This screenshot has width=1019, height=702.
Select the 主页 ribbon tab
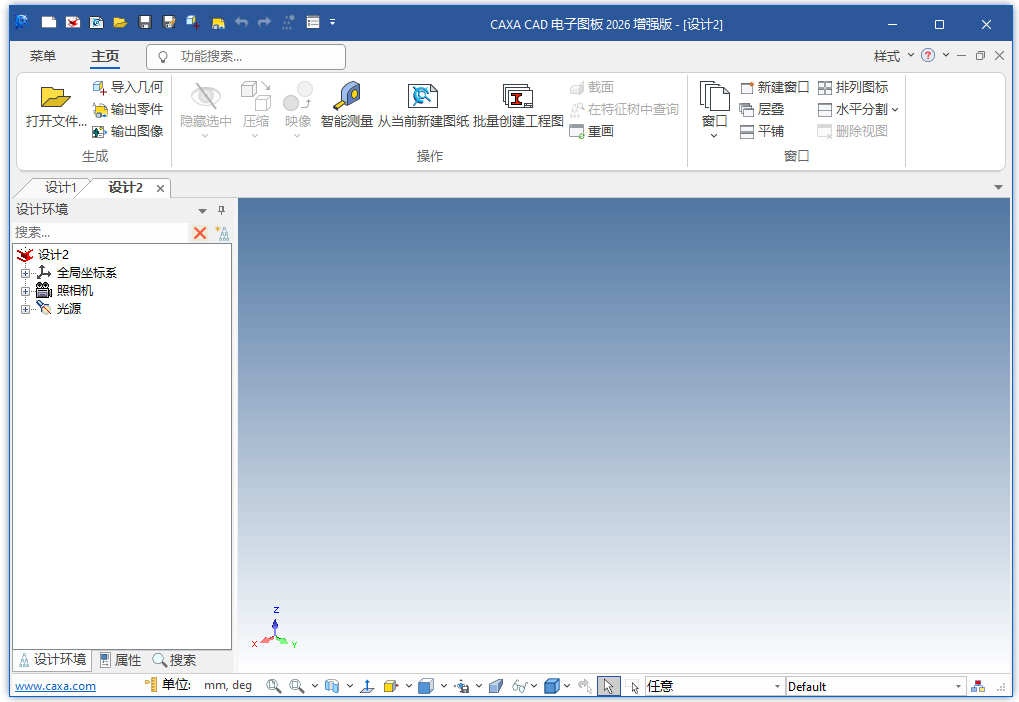[105, 57]
